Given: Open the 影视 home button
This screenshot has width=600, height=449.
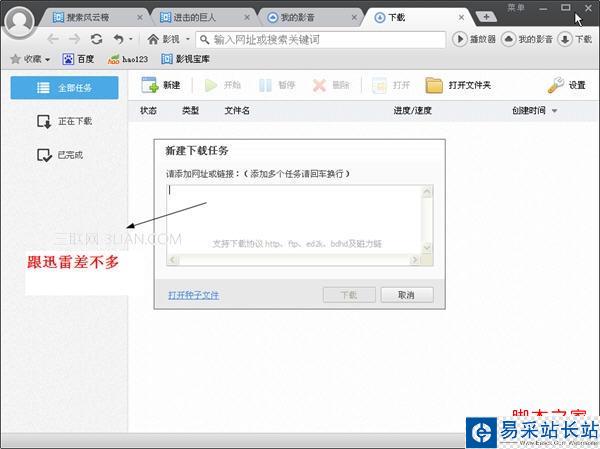Looking at the screenshot, I should pos(164,39).
